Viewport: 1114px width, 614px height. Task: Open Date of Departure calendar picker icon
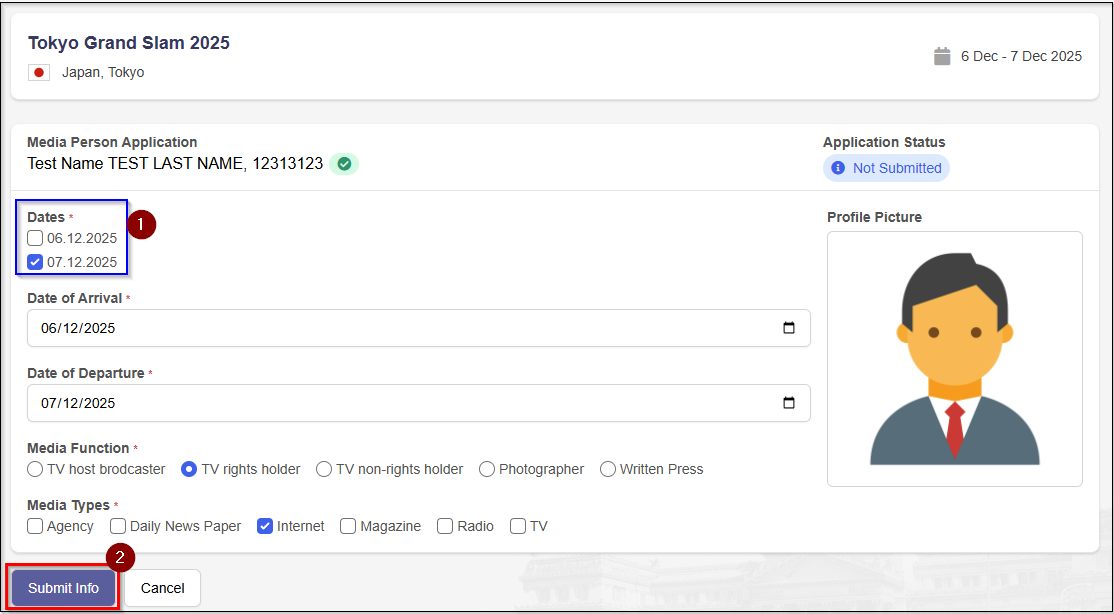(788, 403)
